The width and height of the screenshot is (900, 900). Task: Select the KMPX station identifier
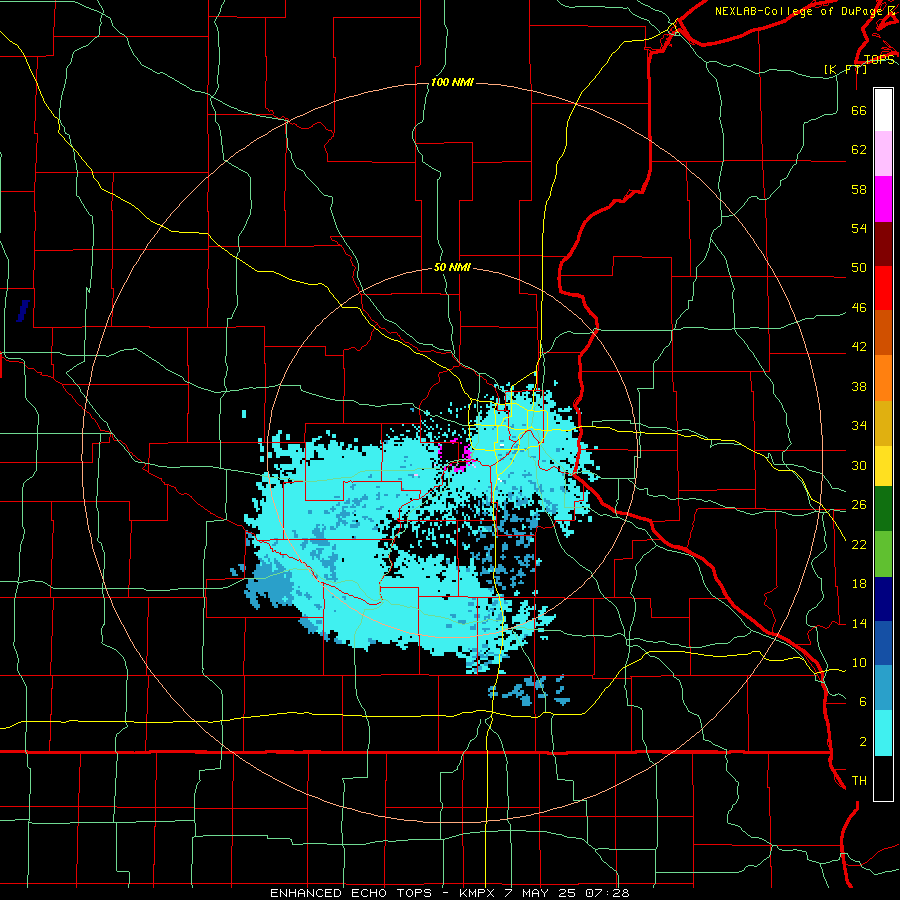pyautogui.click(x=476, y=893)
